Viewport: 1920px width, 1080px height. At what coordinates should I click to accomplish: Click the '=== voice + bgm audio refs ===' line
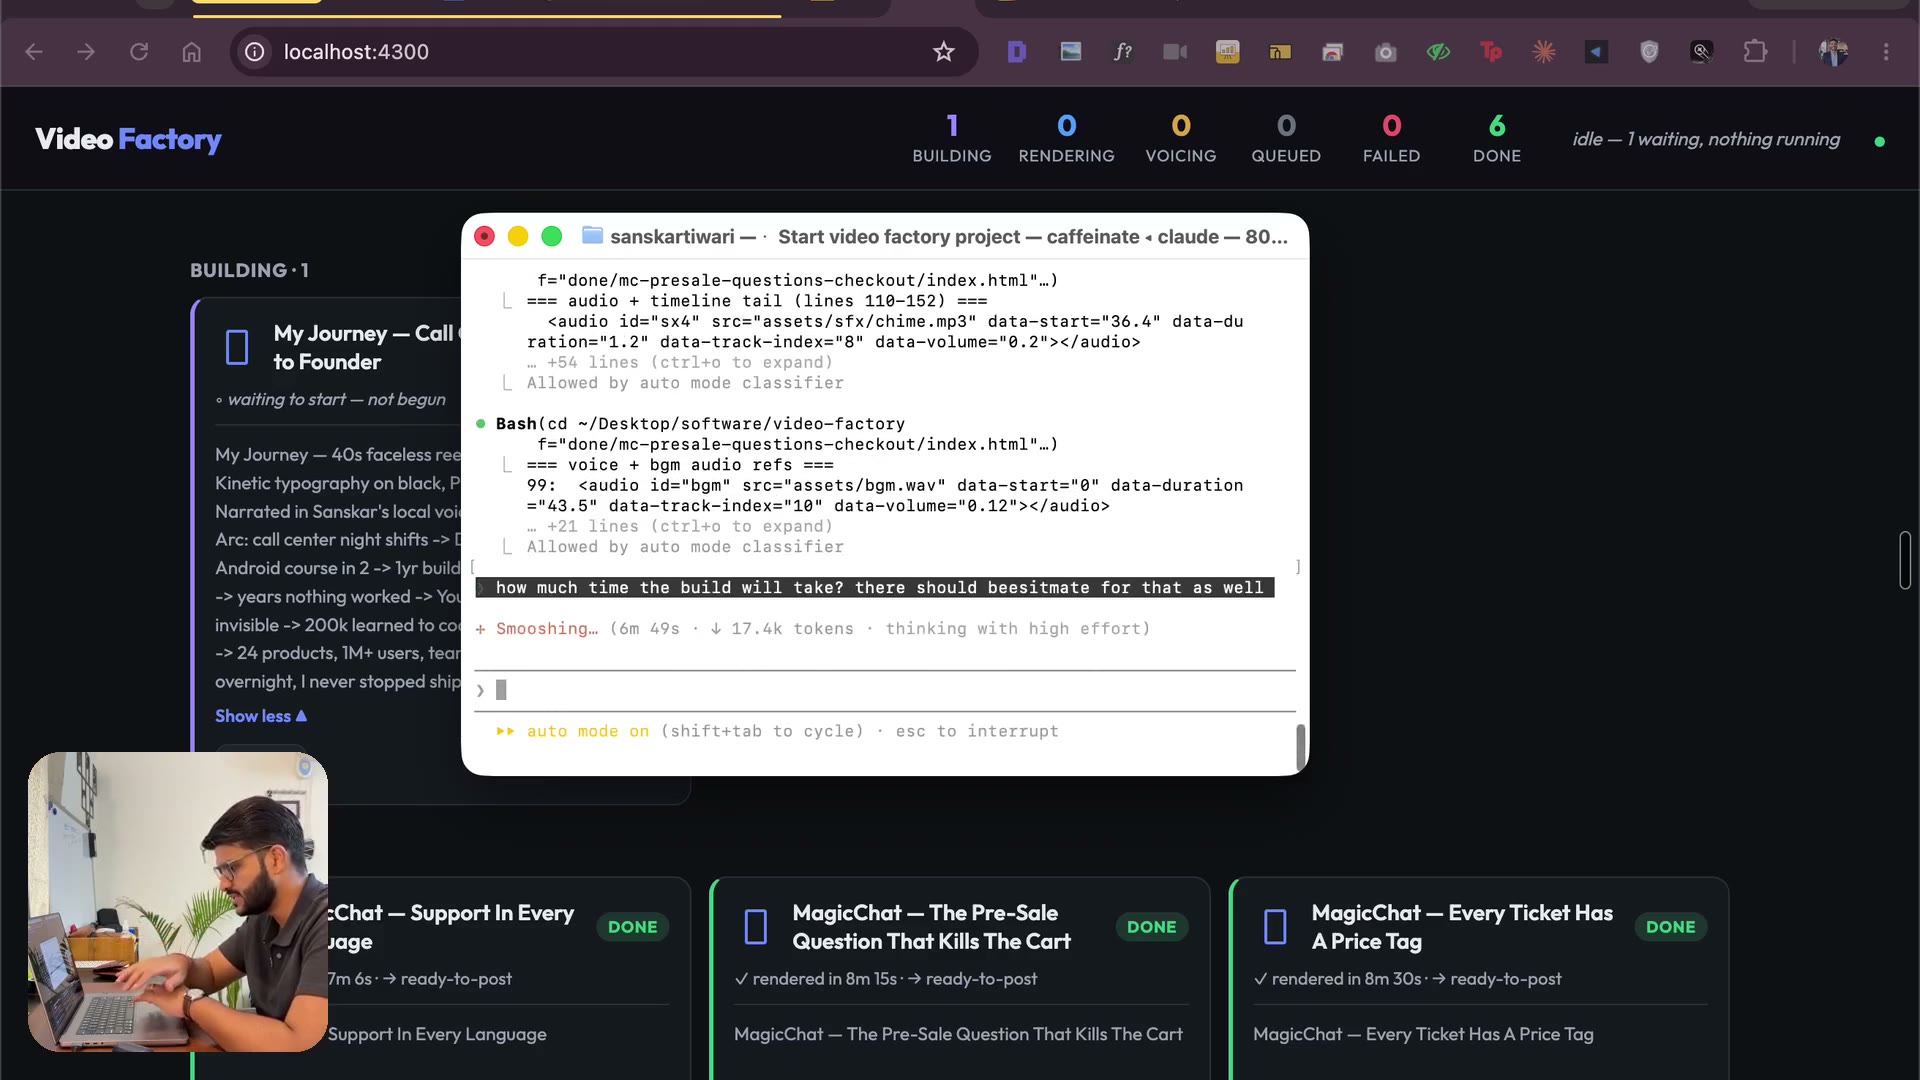point(680,465)
